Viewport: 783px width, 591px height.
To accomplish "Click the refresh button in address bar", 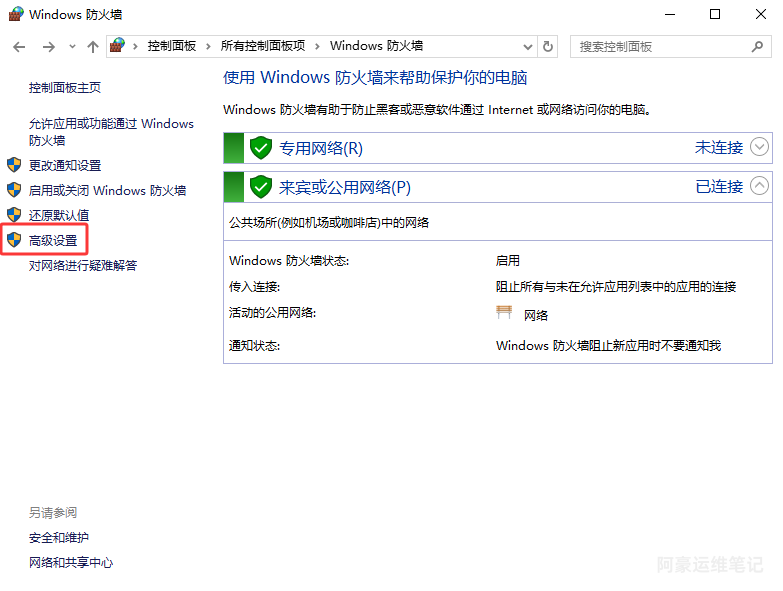I will tap(547, 46).
